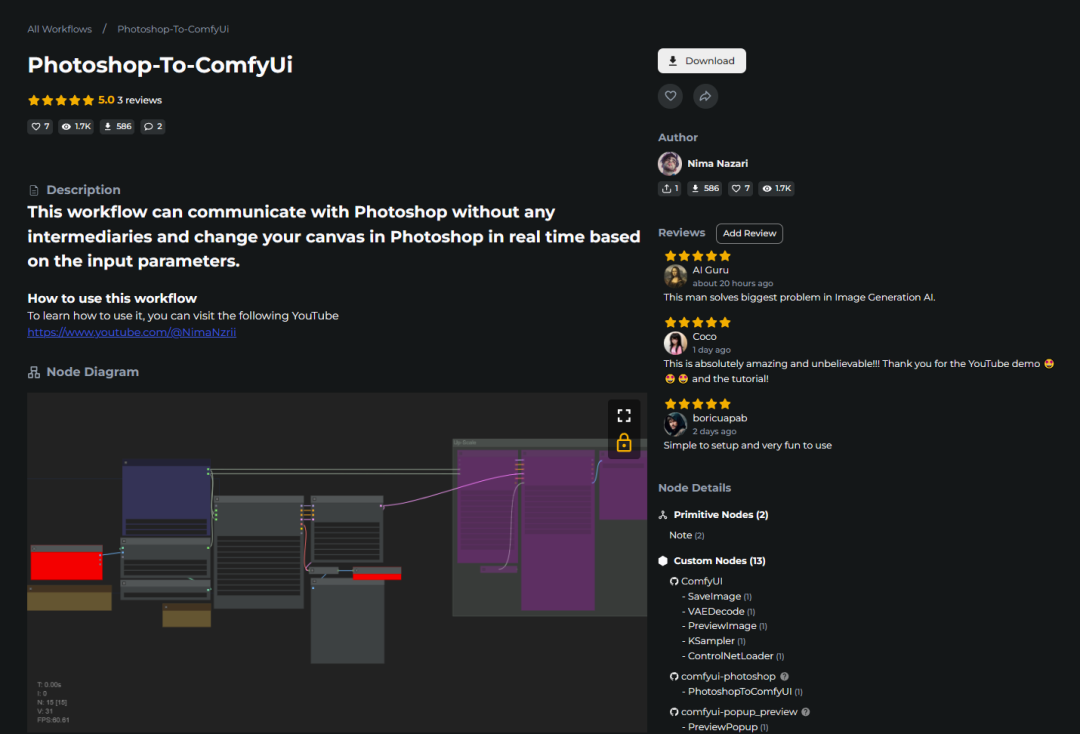This screenshot has width=1080, height=734.
Task: Click the 3 reviews rating text
Action: (x=139, y=100)
